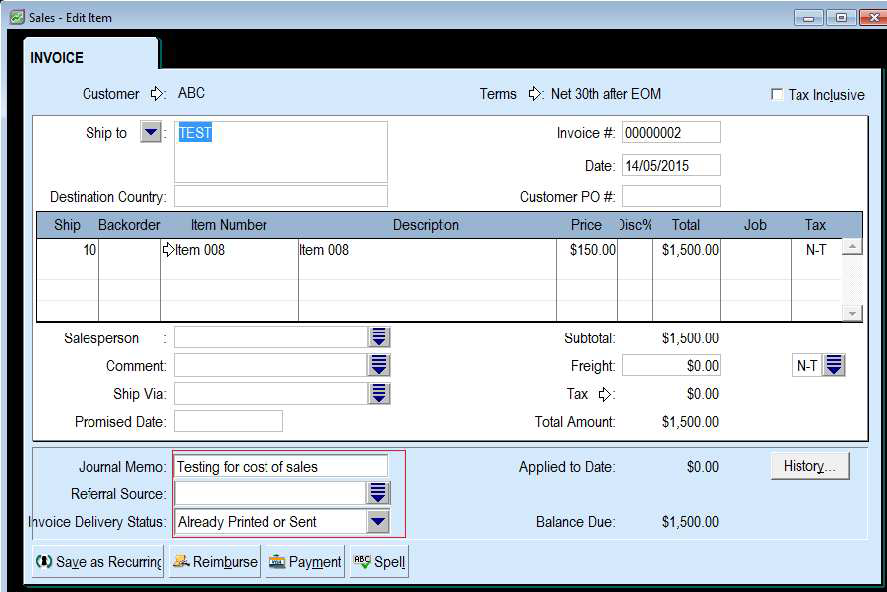Select the INVOICE tab
Screen dimensions: 887x592
[x=58, y=58]
